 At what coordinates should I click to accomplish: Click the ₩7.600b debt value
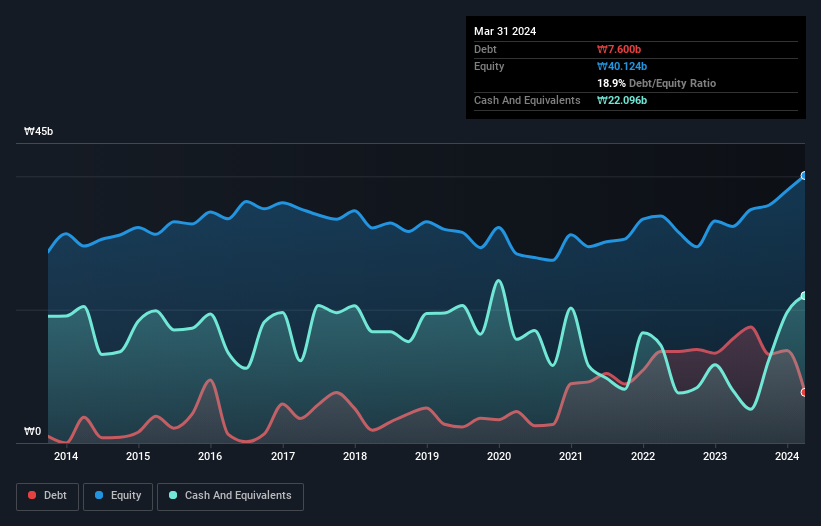pos(619,49)
